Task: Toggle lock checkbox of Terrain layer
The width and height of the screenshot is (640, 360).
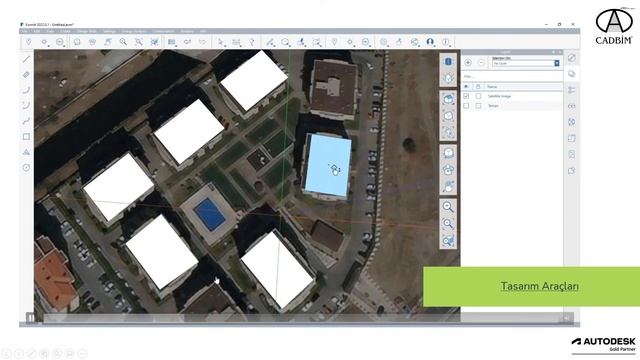Action: click(x=478, y=106)
